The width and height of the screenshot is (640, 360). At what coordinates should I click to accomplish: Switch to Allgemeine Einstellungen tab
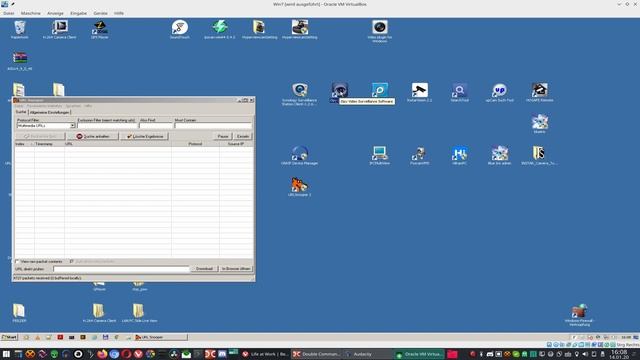pyautogui.click(x=50, y=112)
